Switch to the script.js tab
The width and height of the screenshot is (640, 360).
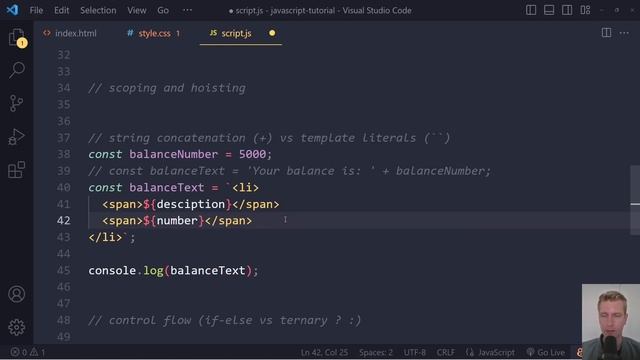(x=236, y=33)
